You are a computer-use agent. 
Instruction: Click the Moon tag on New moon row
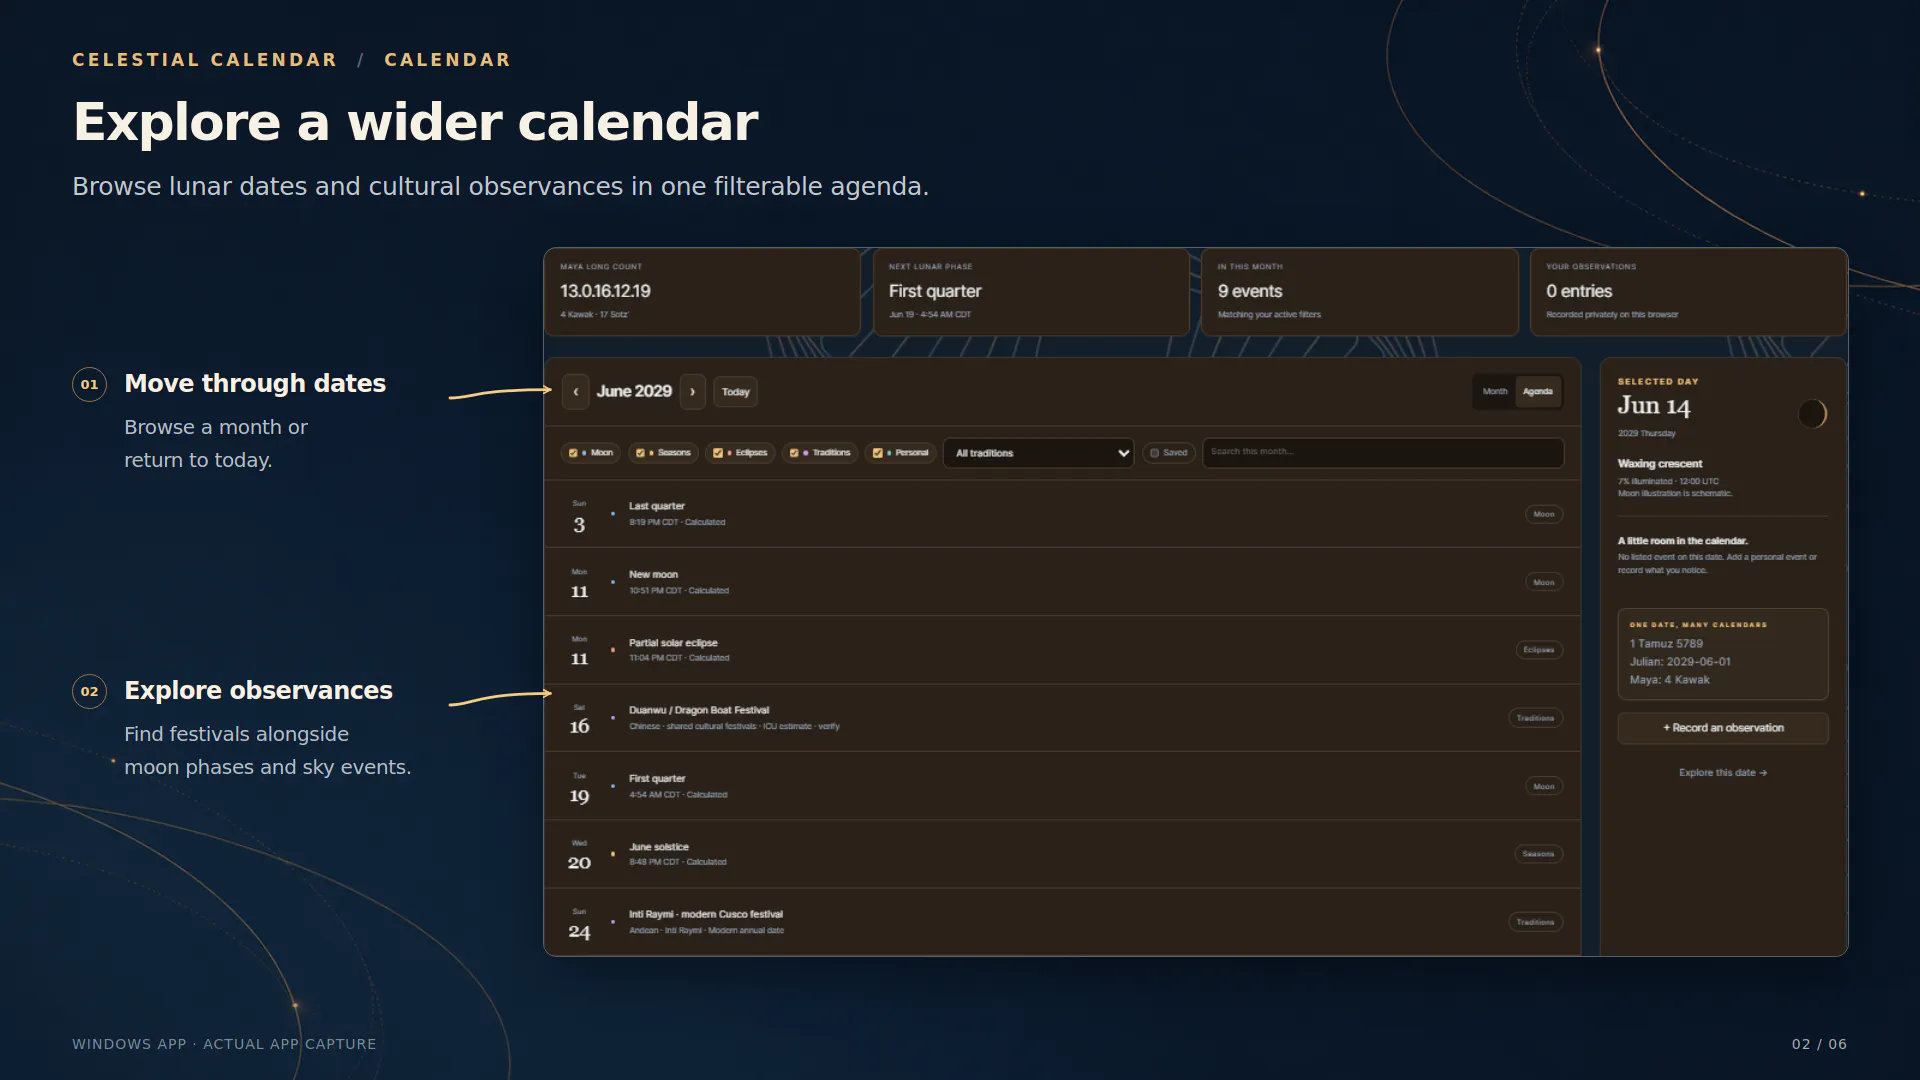click(1544, 582)
